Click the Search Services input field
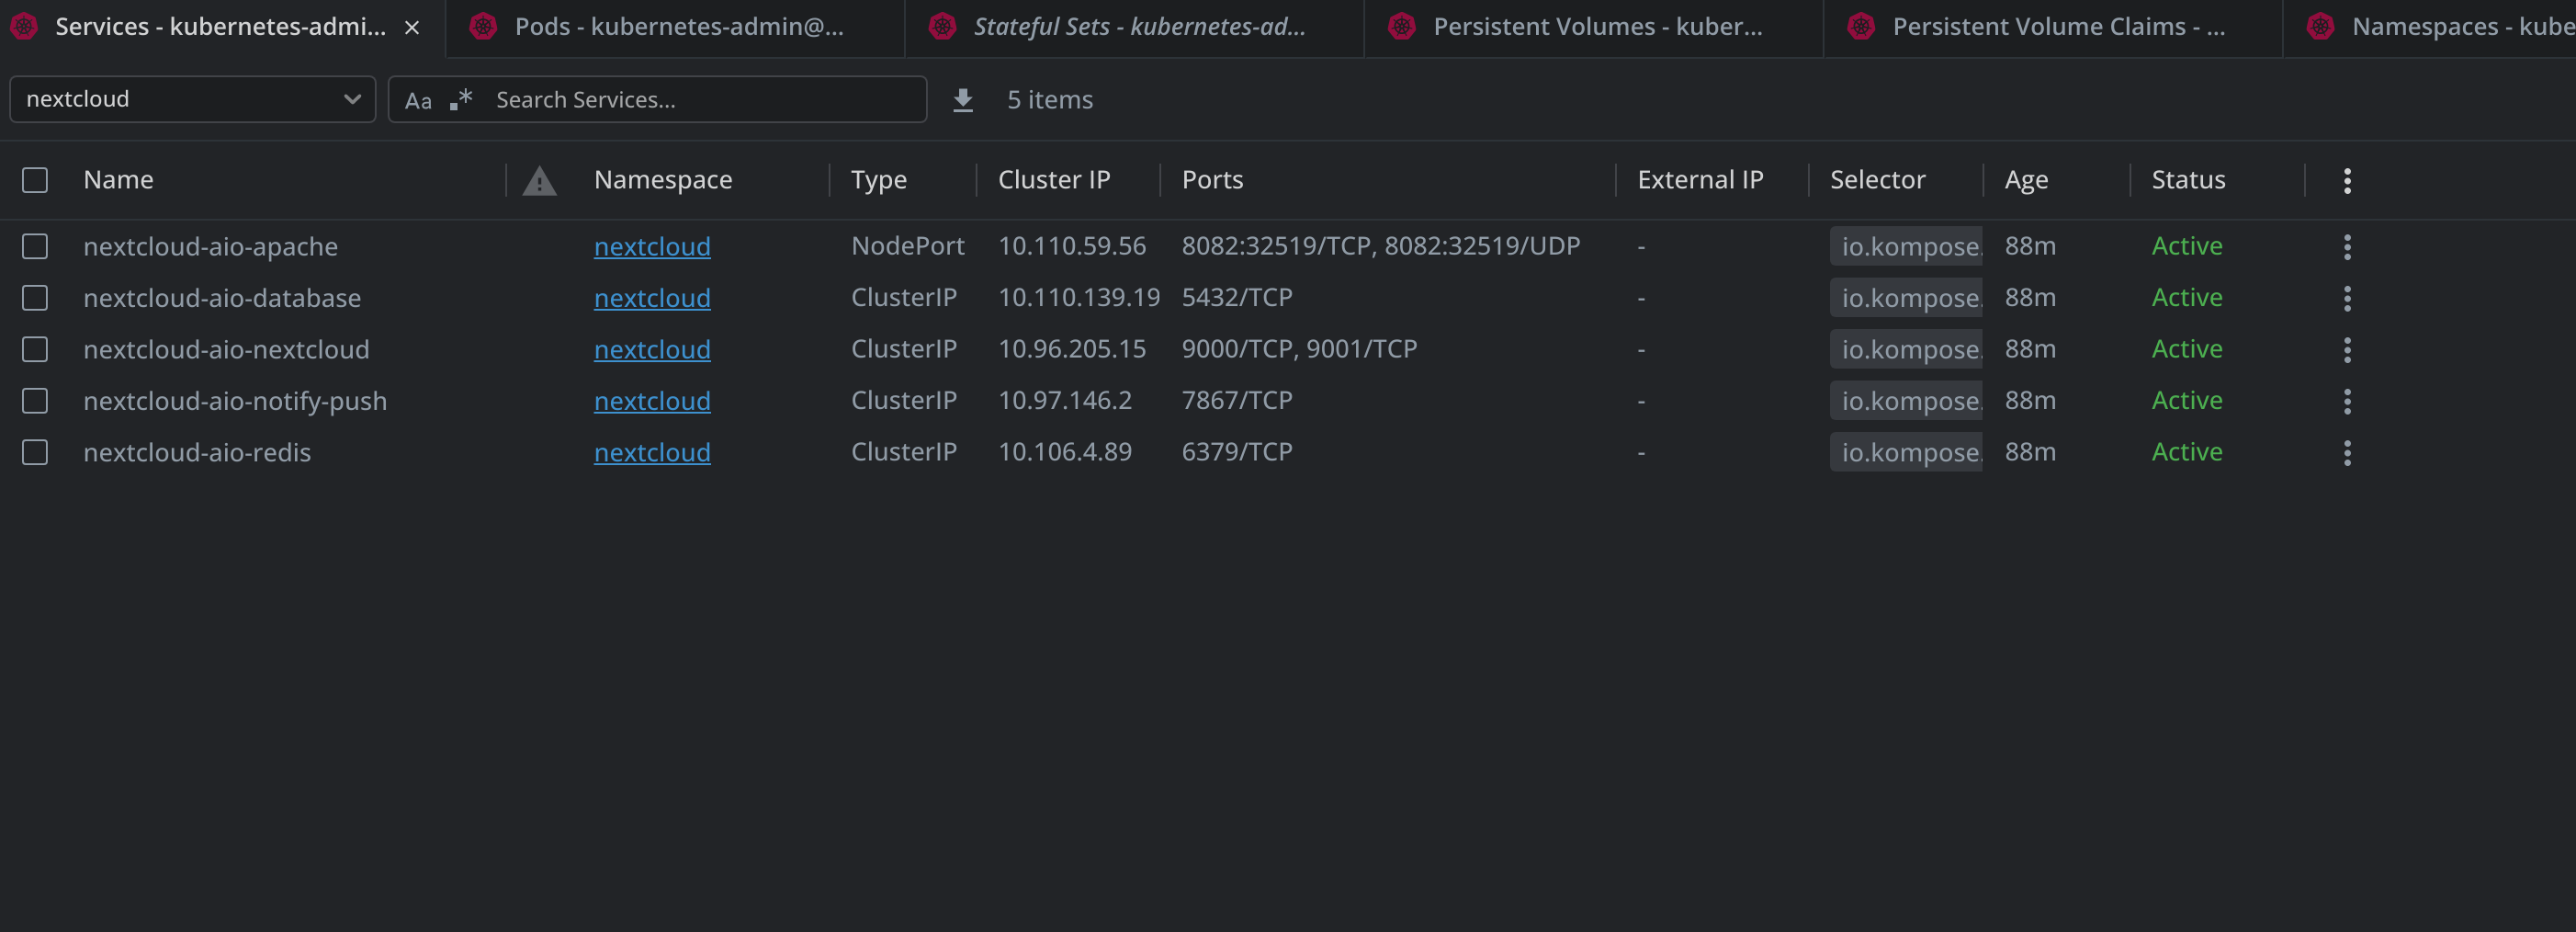 pyautogui.click(x=700, y=100)
